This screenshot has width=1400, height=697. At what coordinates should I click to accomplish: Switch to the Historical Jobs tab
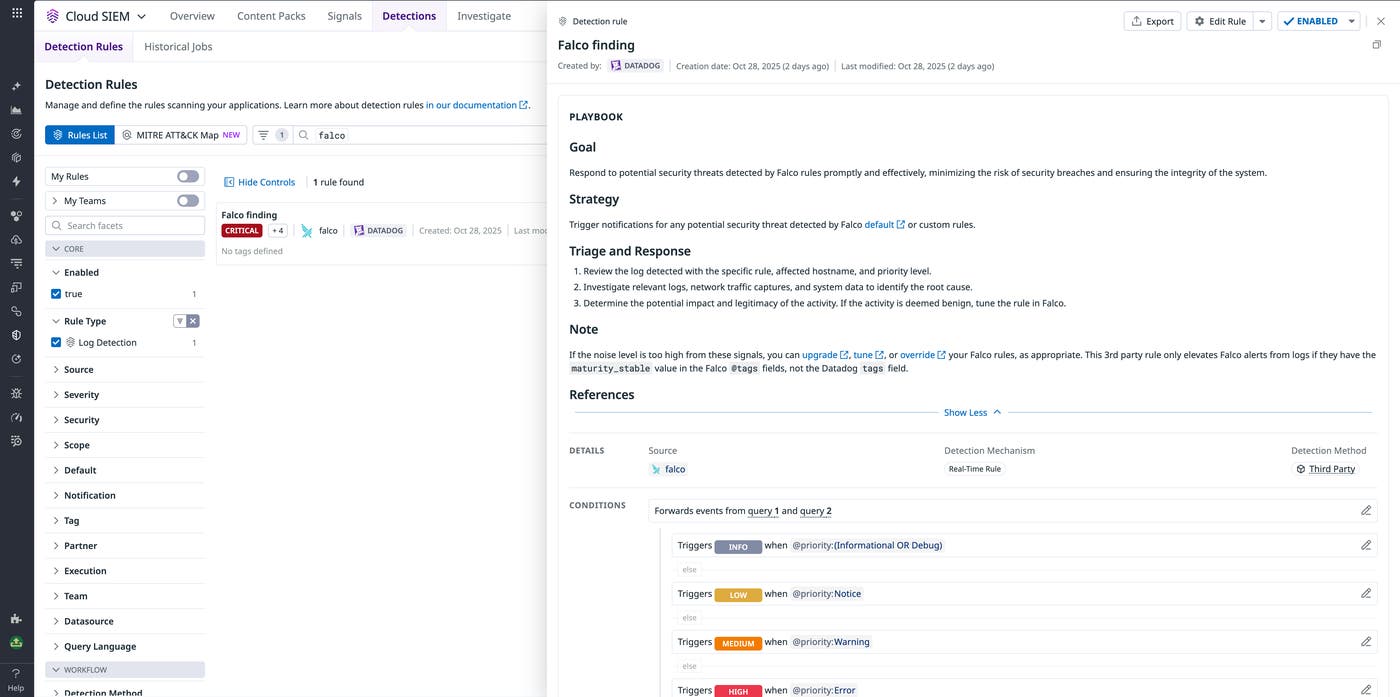(178, 46)
